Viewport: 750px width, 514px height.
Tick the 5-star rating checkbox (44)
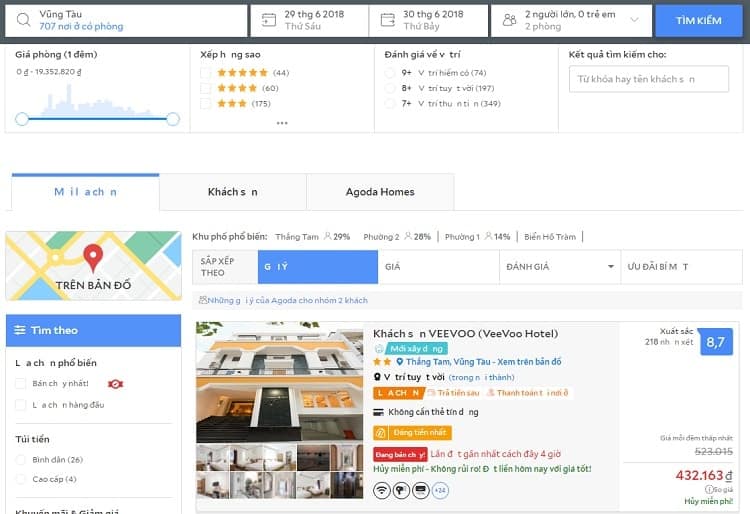(206, 73)
